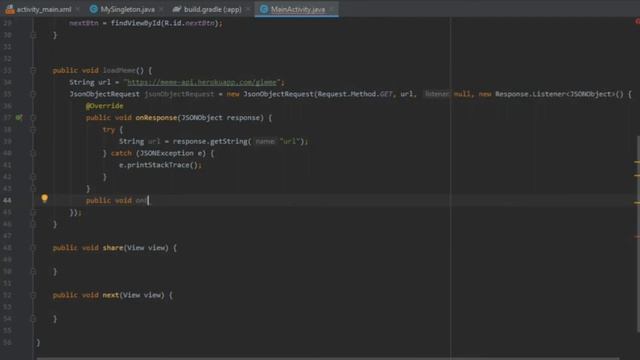Viewport: 640px width, 360px height.
Task: Click the loadMeme method name
Action: (x=119, y=71)
